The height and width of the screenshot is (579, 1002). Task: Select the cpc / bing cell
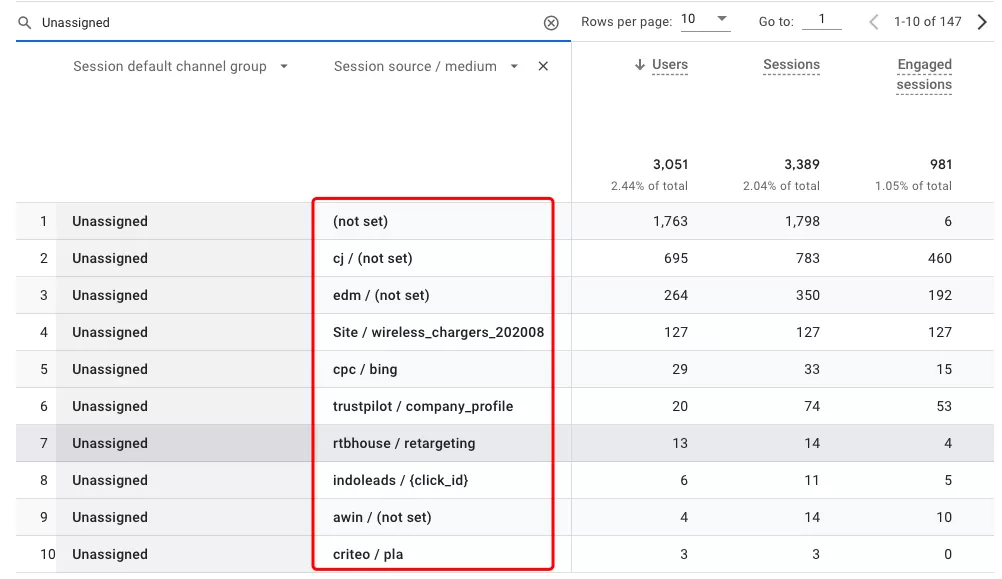365,369
